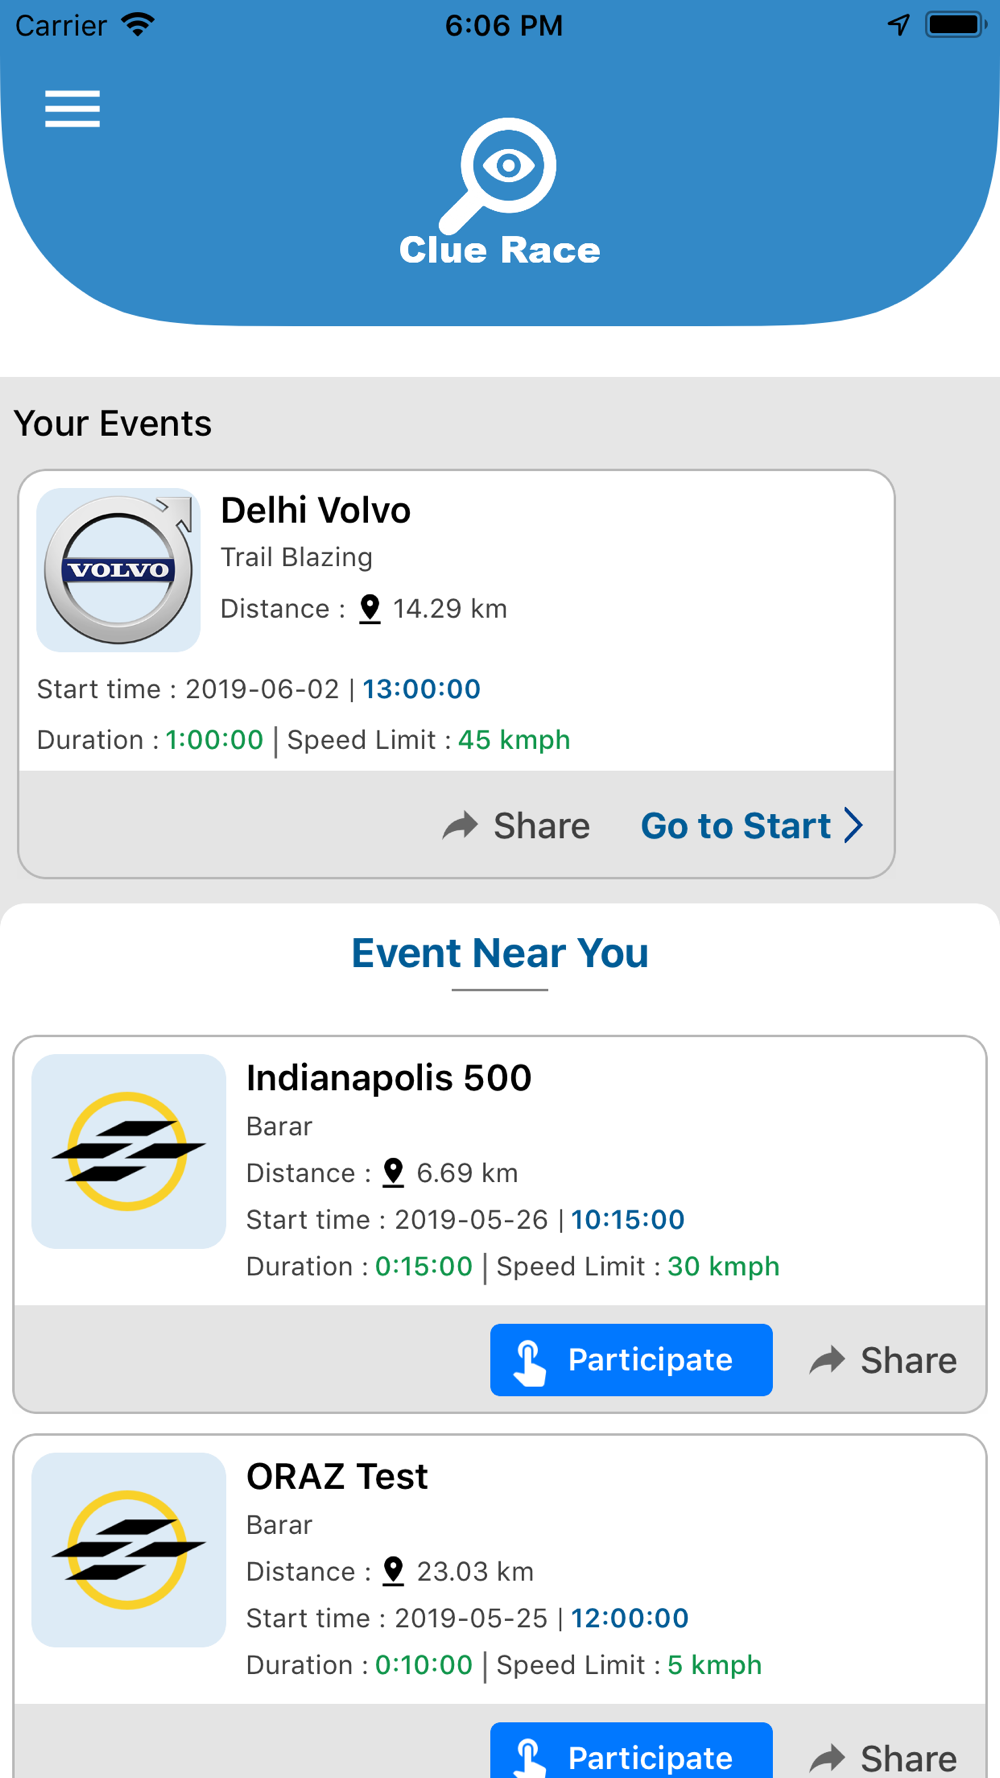This screenshot has height=1778, width=1000.
Task: Open the ORAZ Test event title
Action: pyautogui.click(x=337, y=1477)
